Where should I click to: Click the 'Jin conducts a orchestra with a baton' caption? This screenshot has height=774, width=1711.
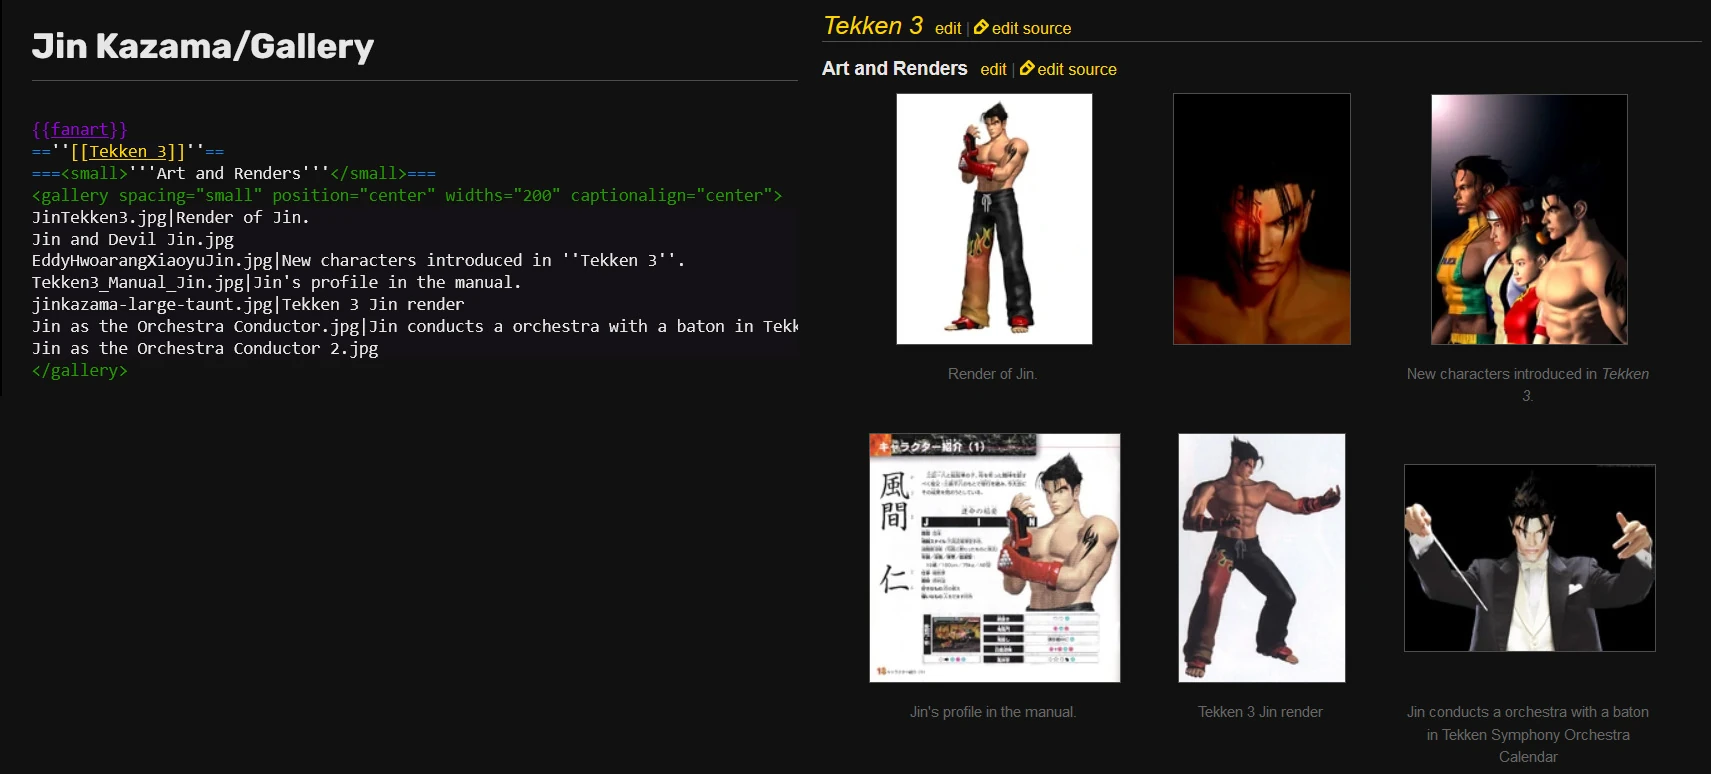(1528, 734)
